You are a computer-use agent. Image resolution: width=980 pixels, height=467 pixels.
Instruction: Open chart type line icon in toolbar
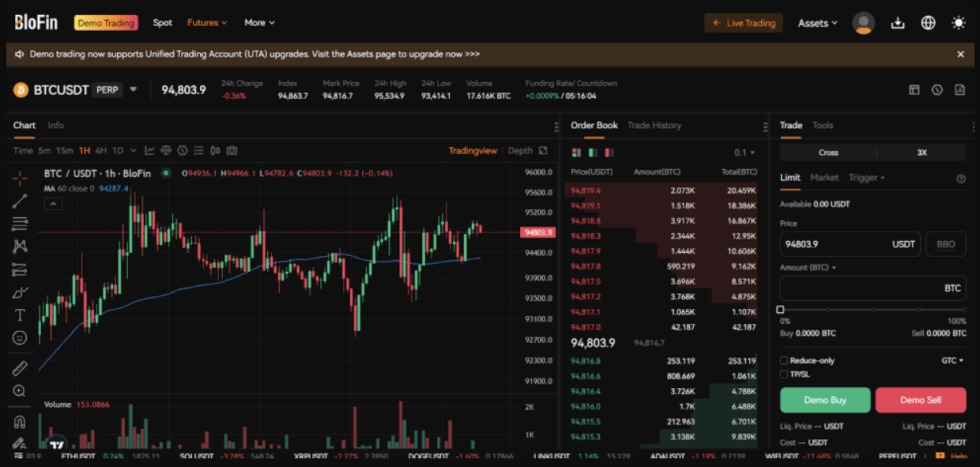[150, 151]
